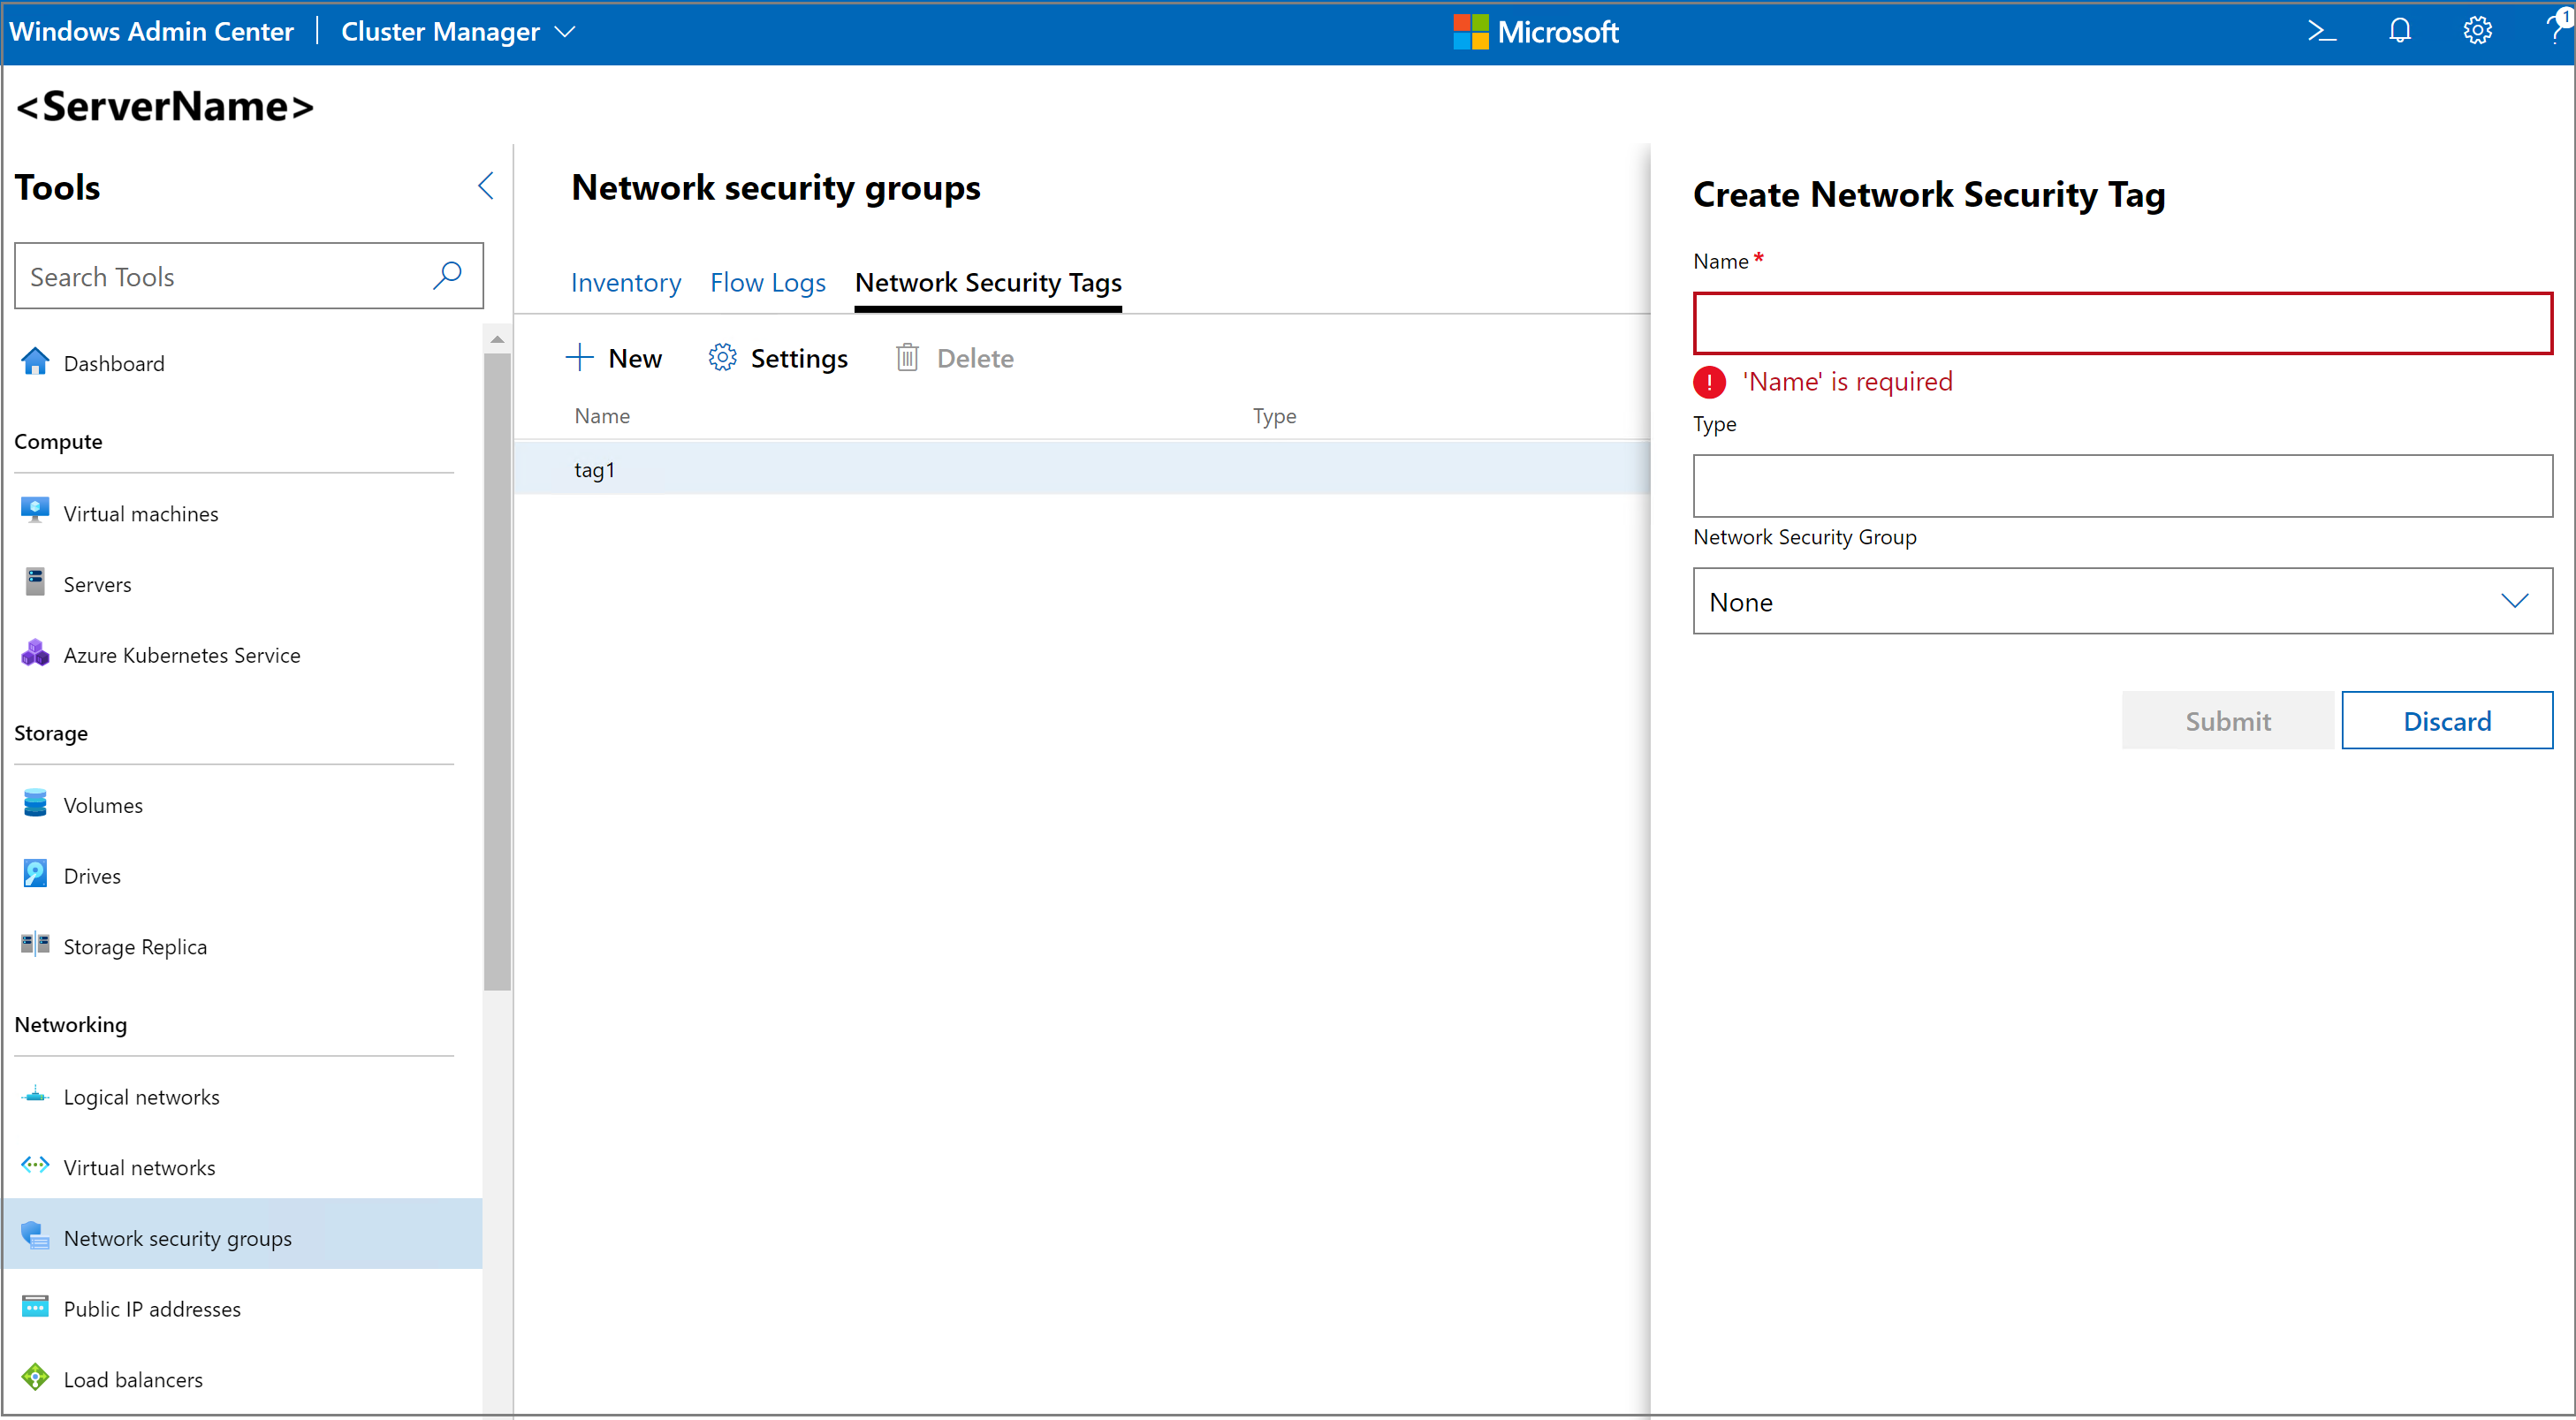Select the Logical networks tool
The height and width of the screenshot is (1420, 2576).
pyautogui.click(x=141, y=1096)
